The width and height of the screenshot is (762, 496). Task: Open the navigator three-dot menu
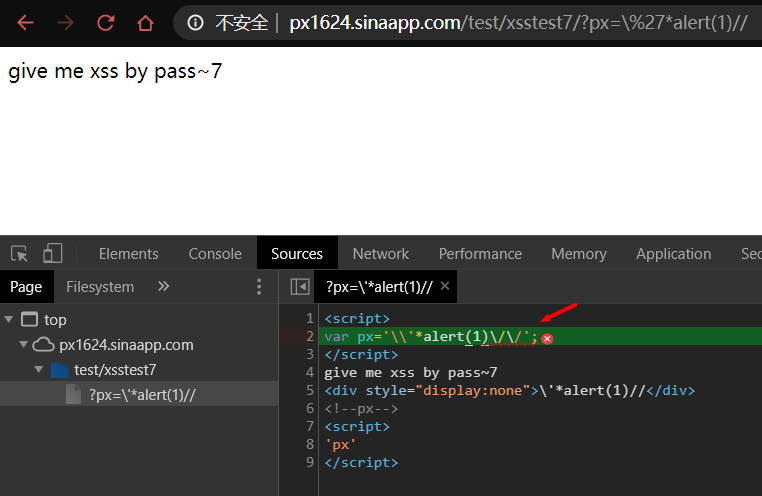point(259,287)
